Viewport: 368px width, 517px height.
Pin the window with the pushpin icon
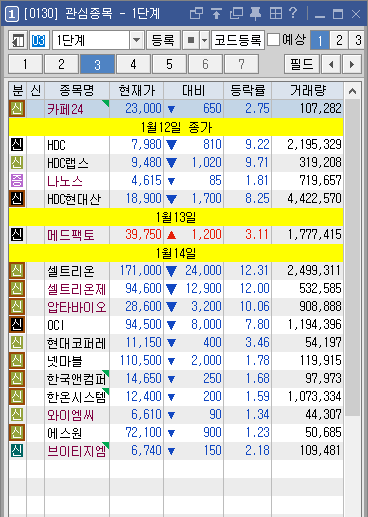pyautogui.click(x=256, y=14)
